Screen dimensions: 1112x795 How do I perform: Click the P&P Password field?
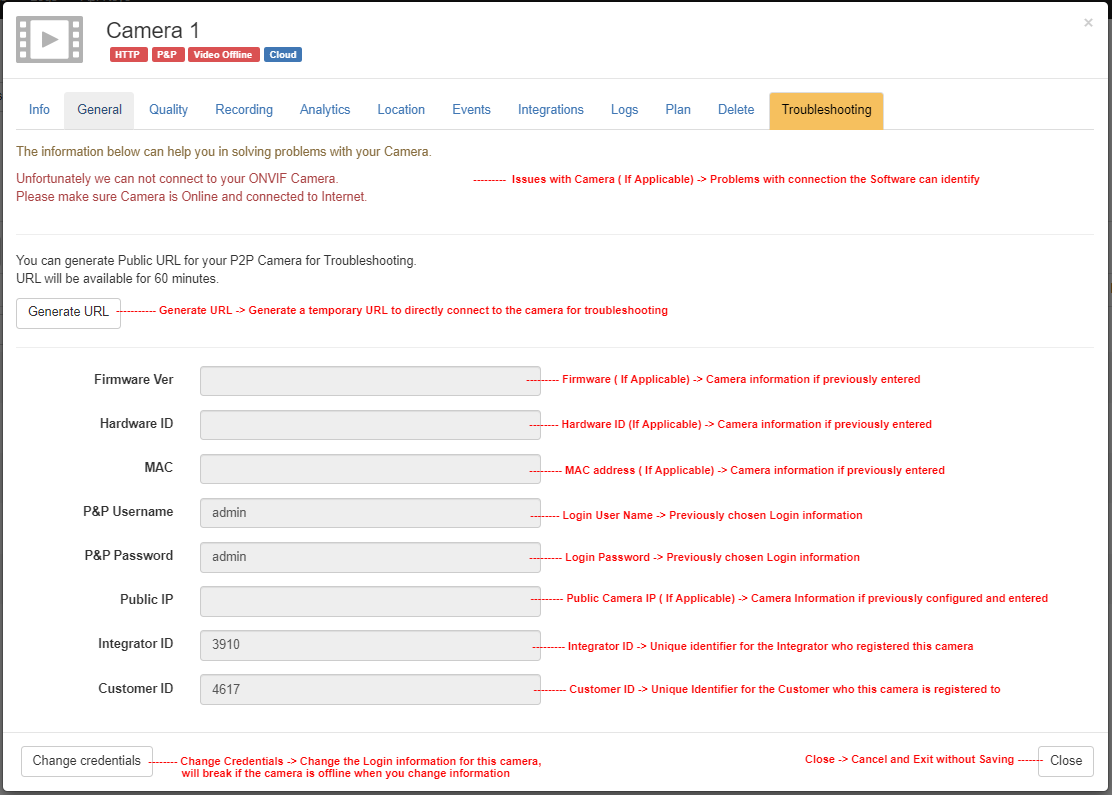pos(370,557)
